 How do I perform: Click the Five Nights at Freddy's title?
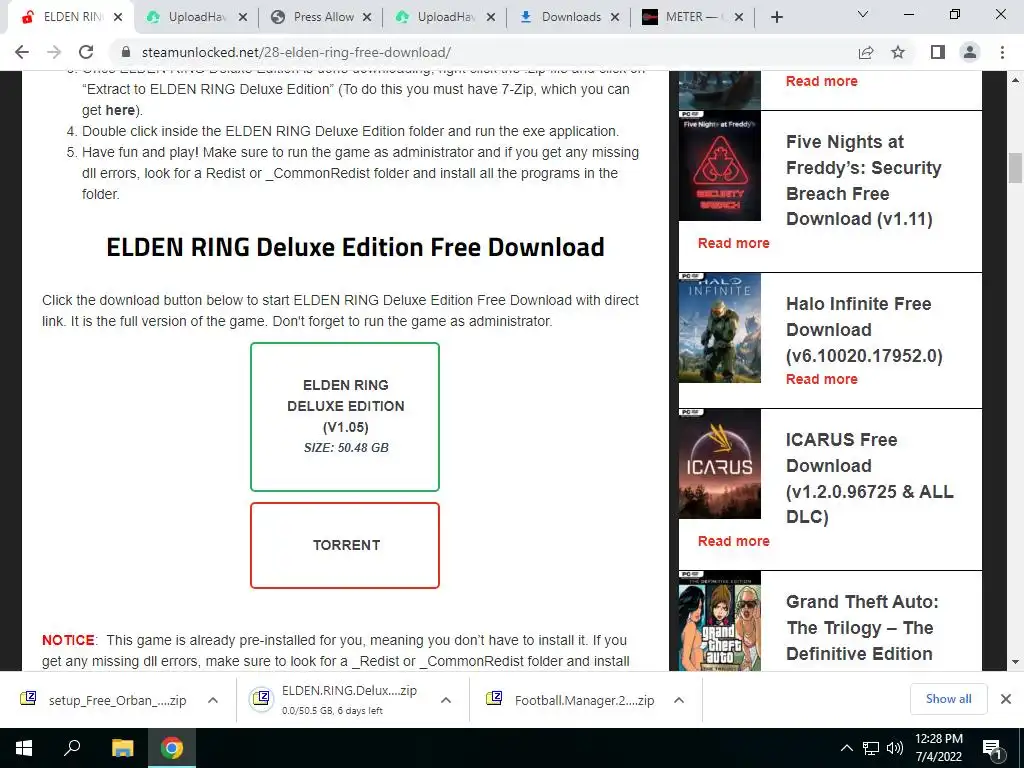point(863,180)
